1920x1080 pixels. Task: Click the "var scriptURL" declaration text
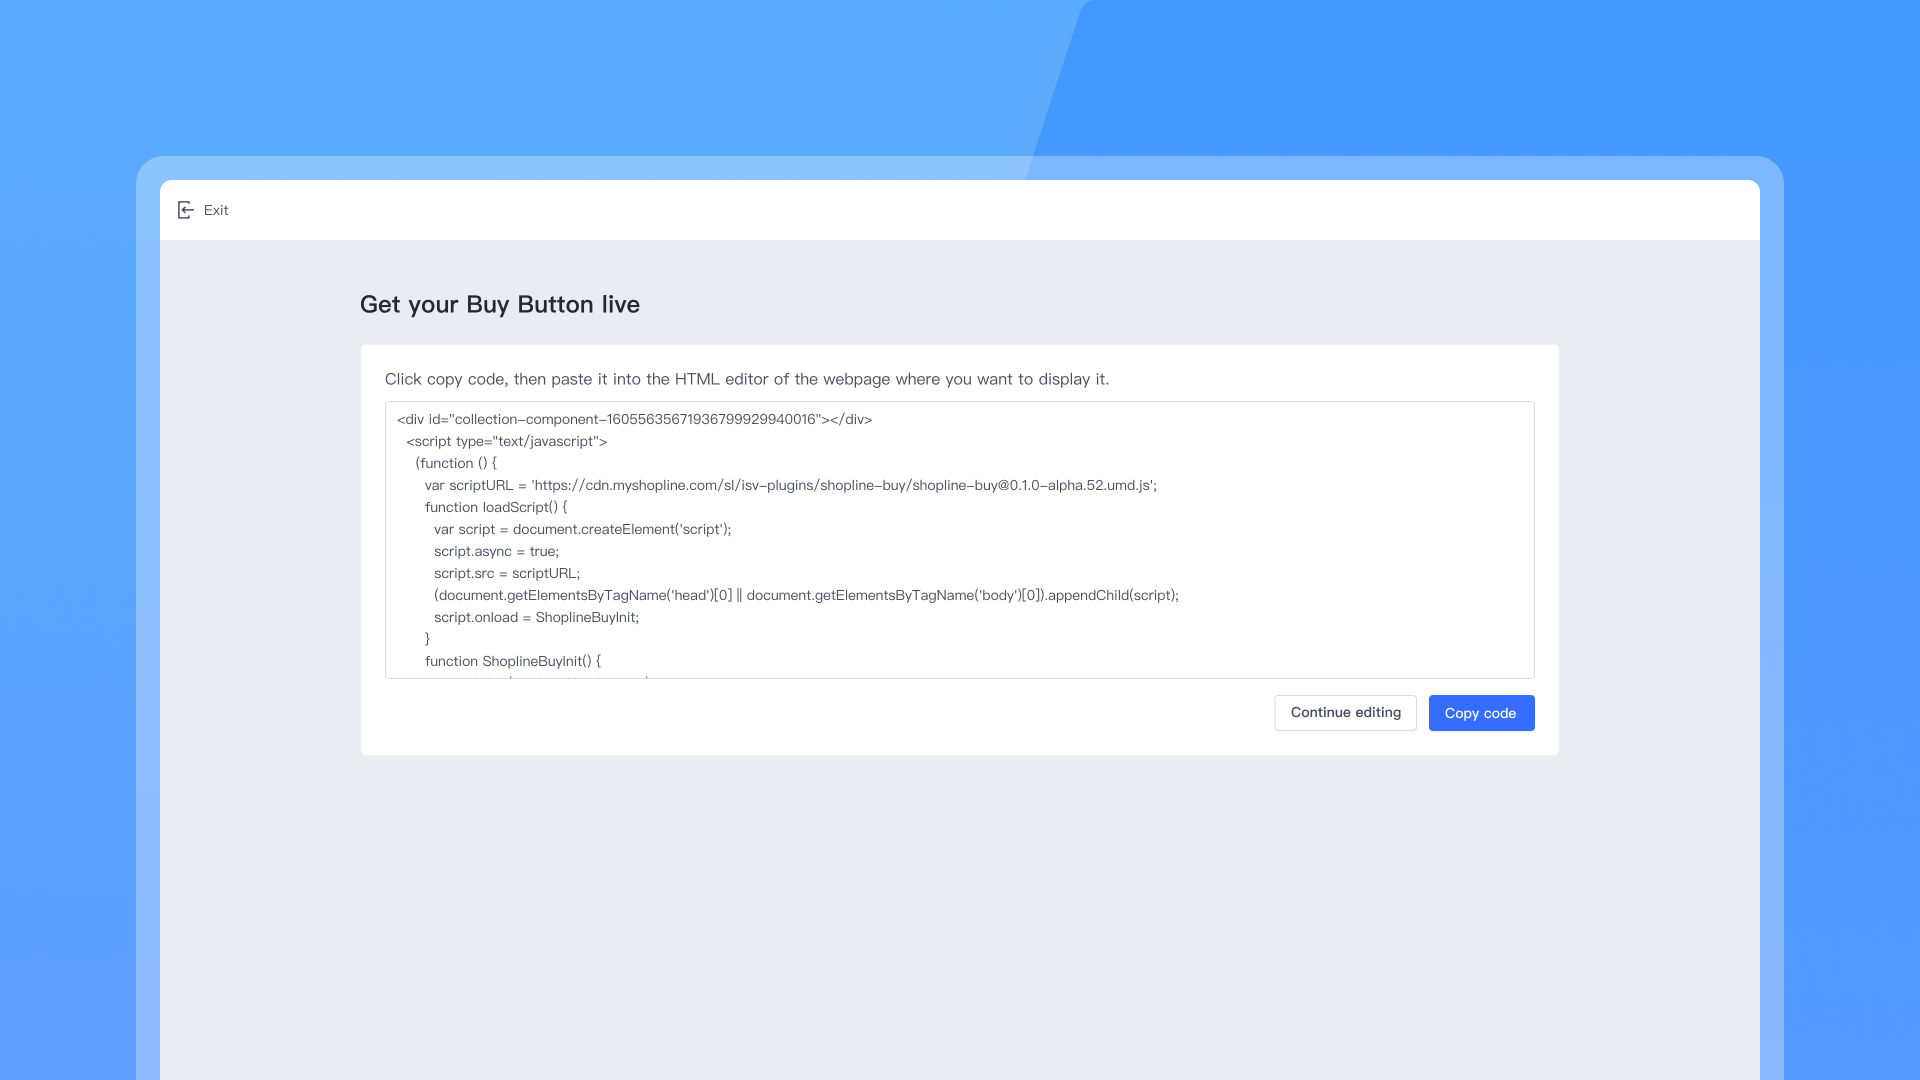point(468,486)
